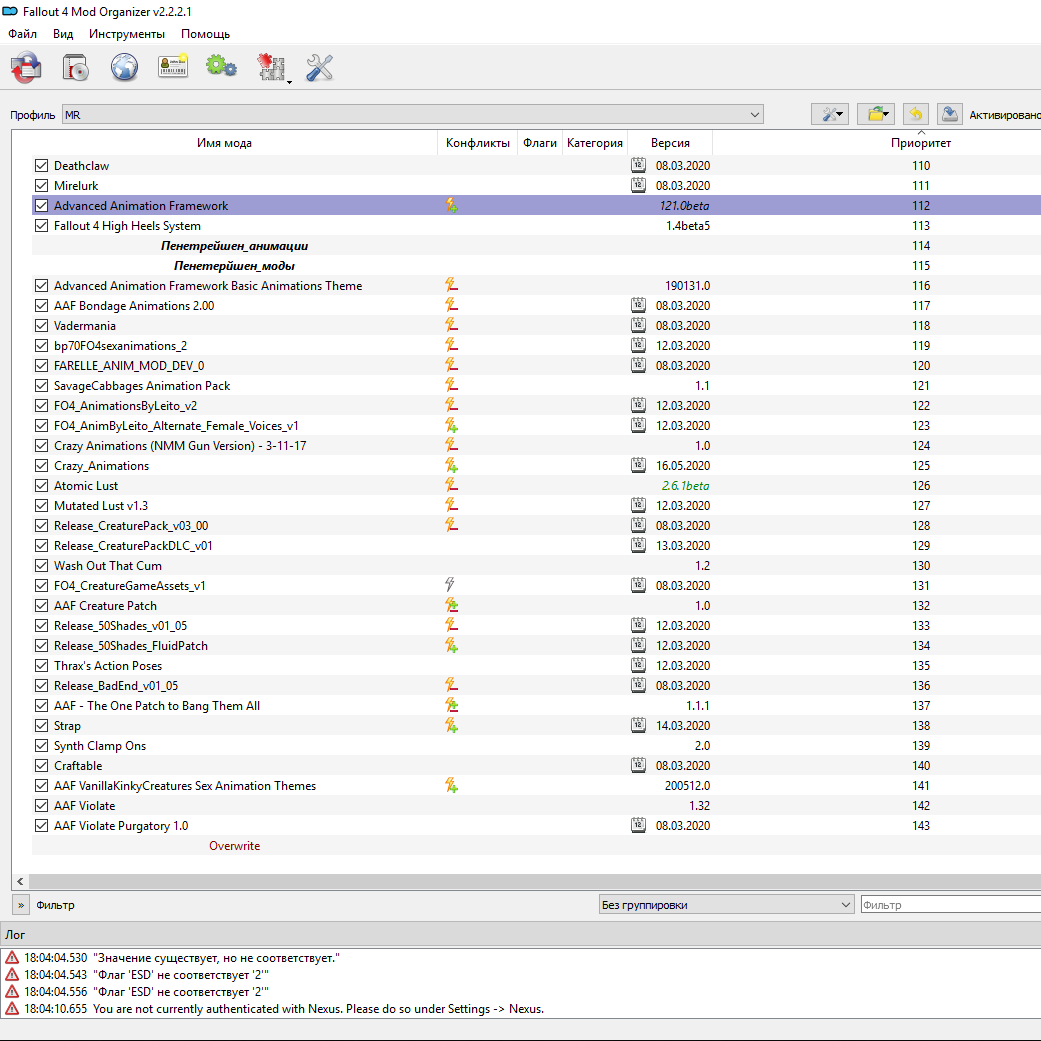1041x1041 pixels.
Task: Click the create backup icon near Активировано
Action: (950, 114)
